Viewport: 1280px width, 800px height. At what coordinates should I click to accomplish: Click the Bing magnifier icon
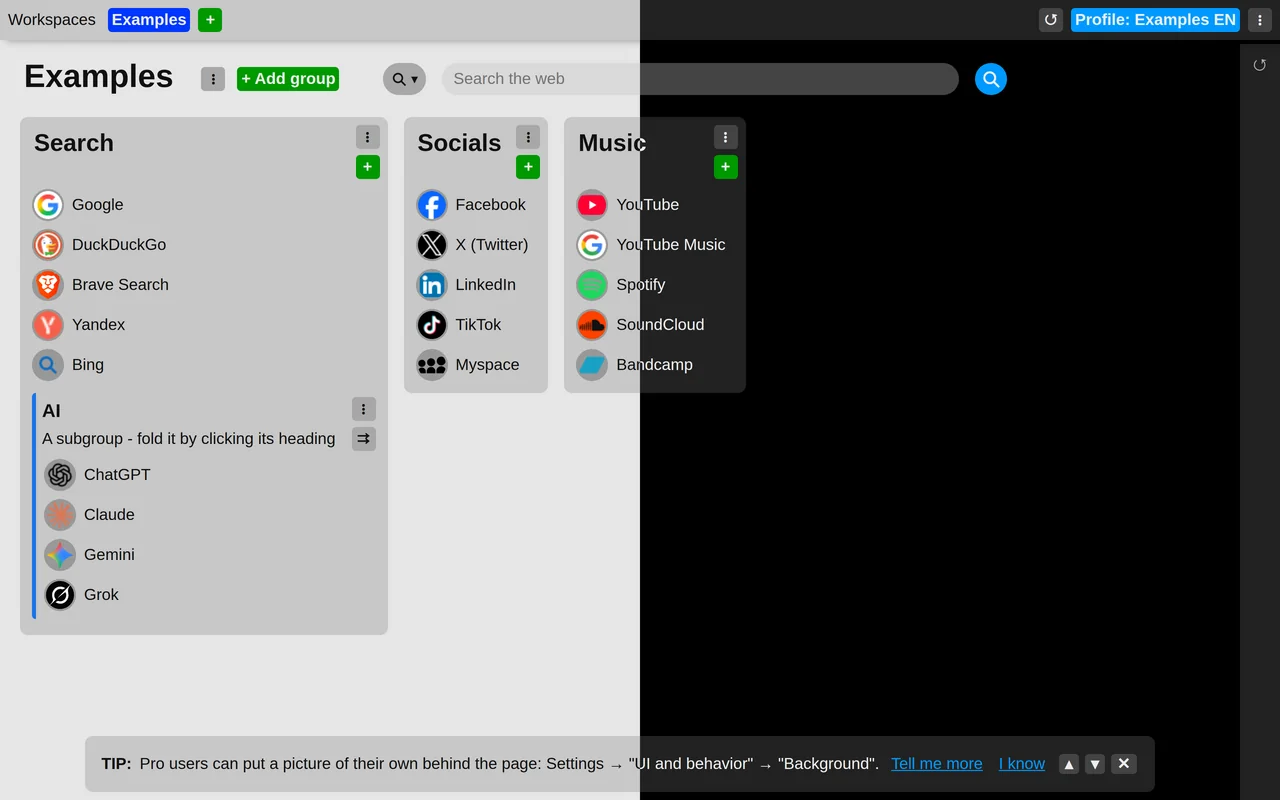tap(48, 365)
